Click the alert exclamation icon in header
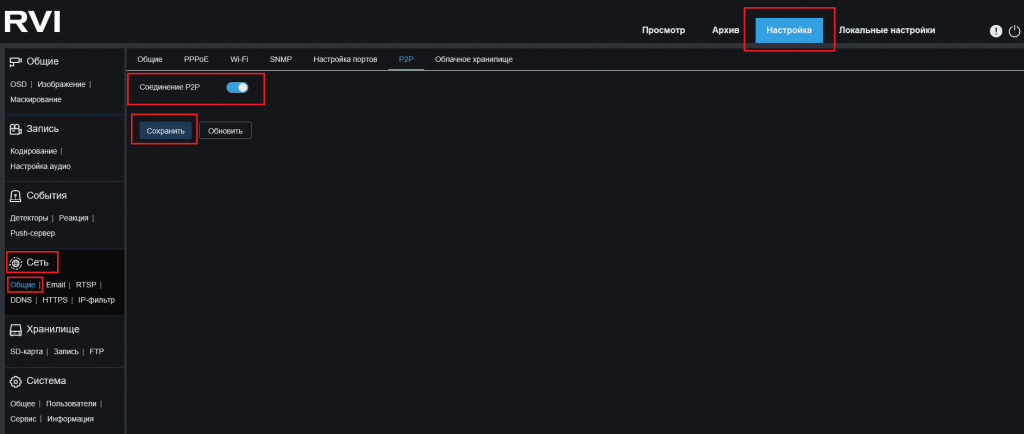 (995, 31)
